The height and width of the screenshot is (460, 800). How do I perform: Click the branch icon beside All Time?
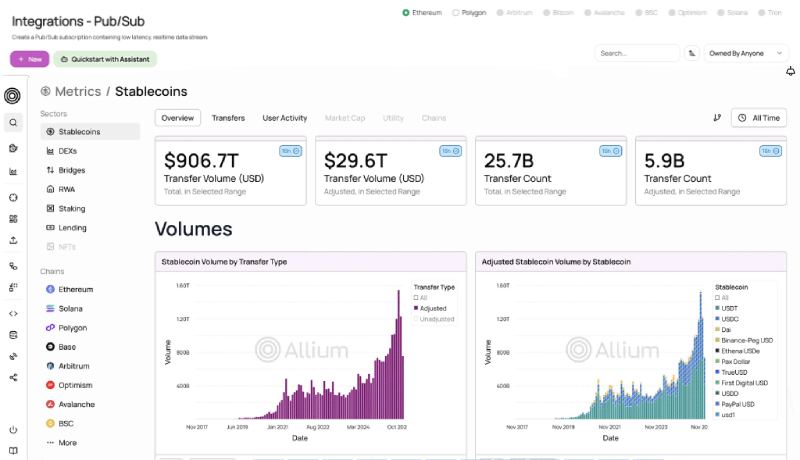coord(717,118)
